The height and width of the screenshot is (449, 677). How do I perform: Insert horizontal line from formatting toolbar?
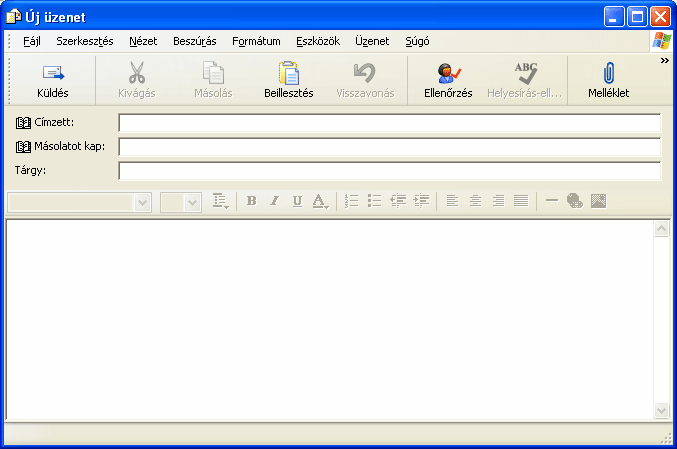tap(552, 200)
